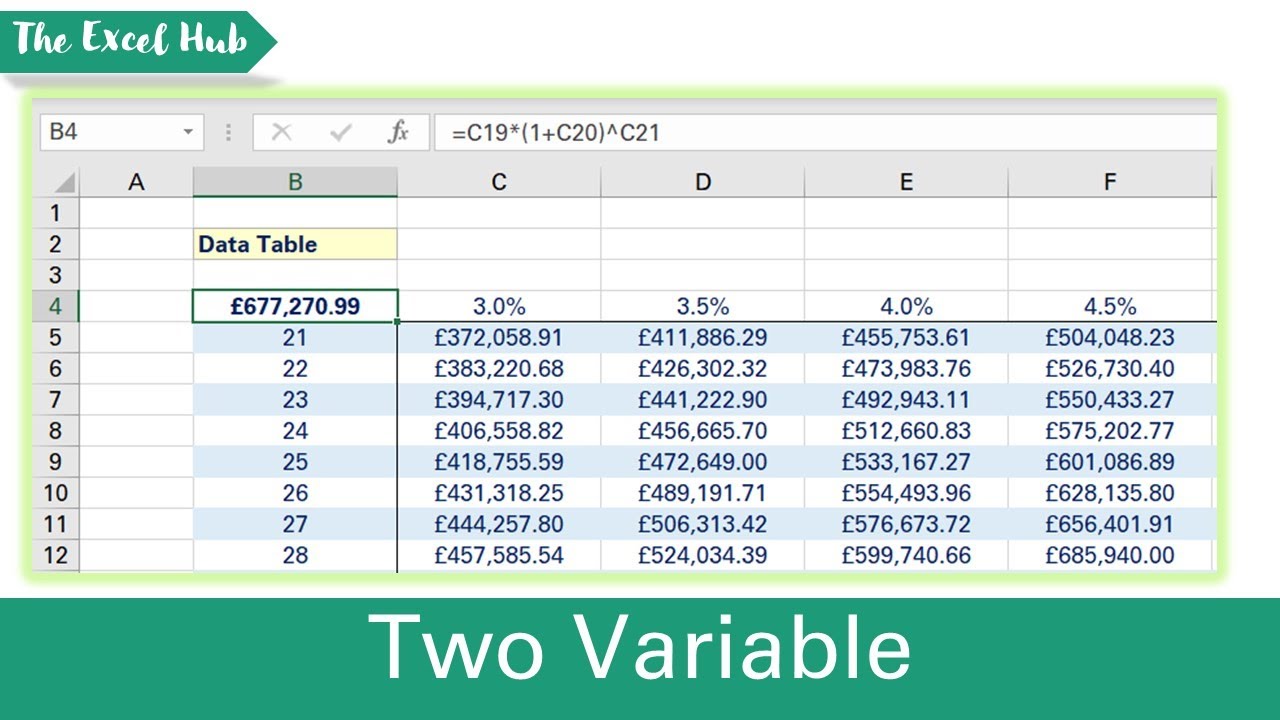
Task: Click cell £441,222.90
Action: (703, 400)
